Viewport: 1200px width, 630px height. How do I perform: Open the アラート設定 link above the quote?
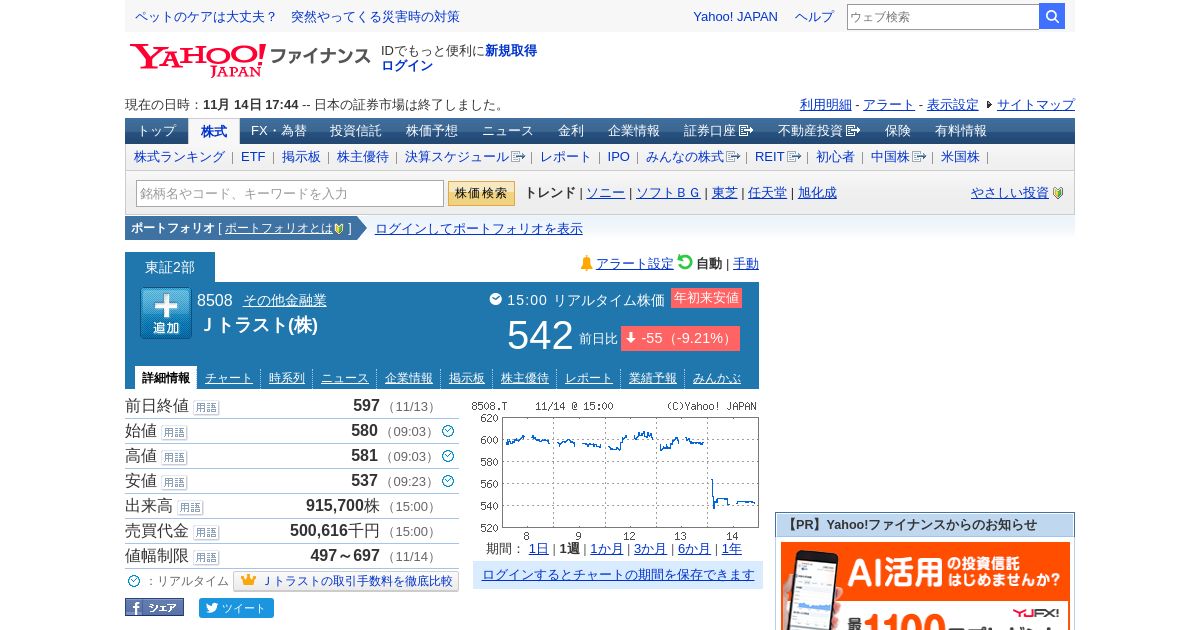point(635,264)
